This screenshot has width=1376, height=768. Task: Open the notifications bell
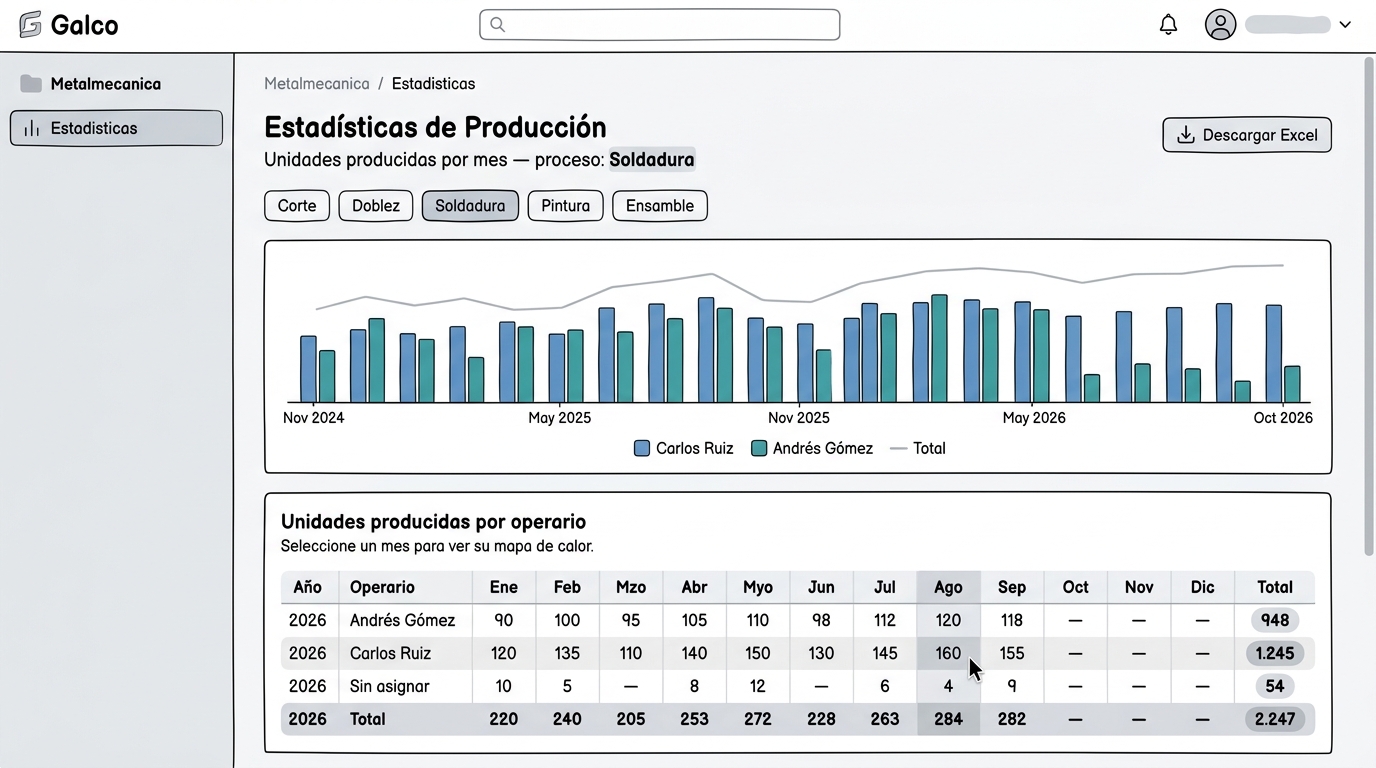click(x=1168, y=24)
